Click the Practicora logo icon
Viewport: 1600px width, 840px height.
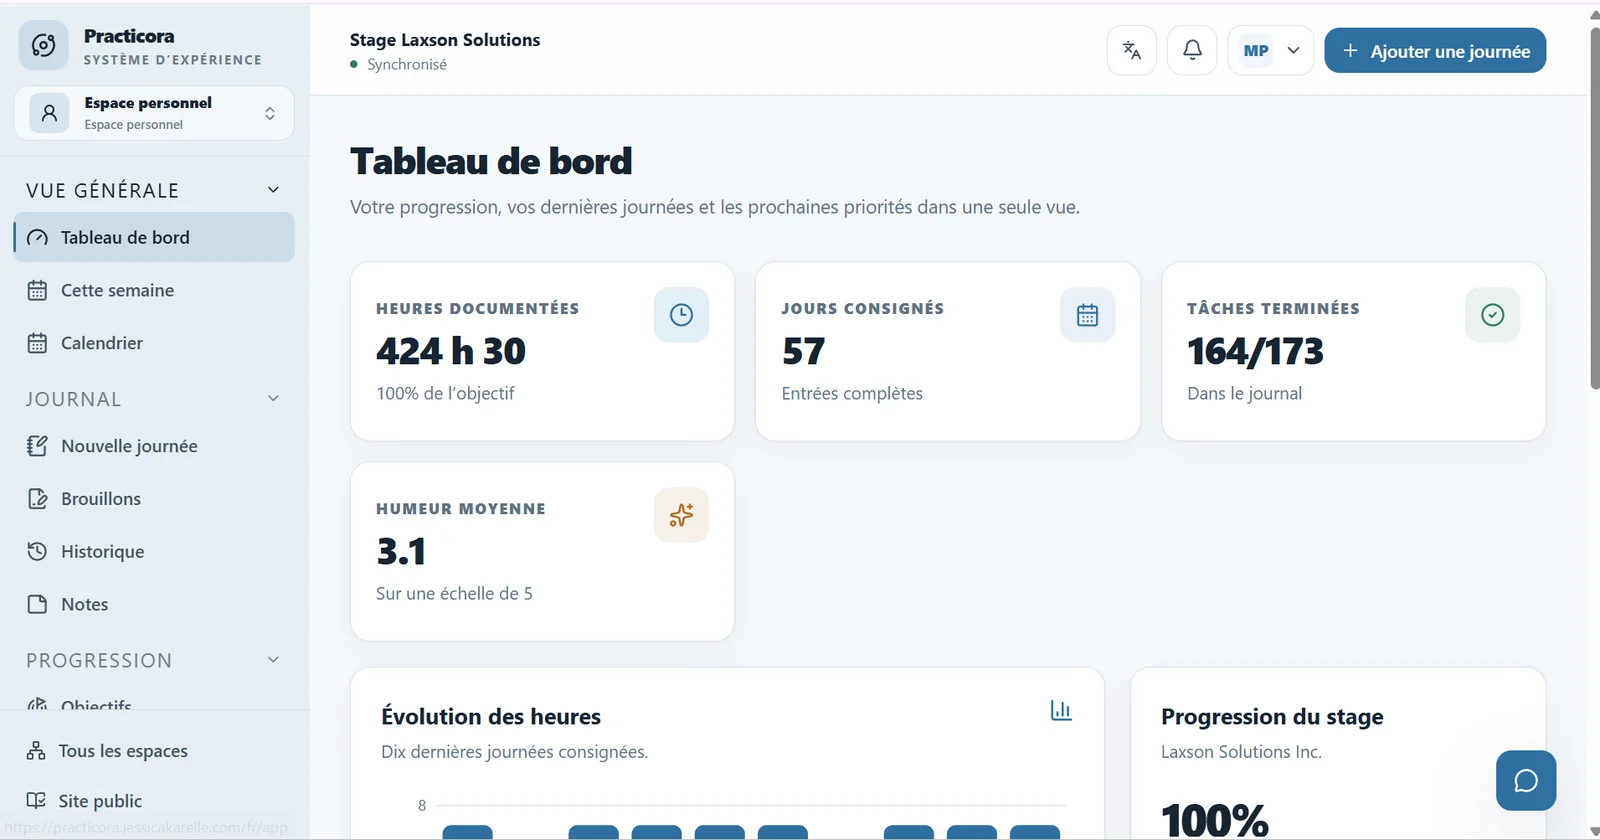click(x=44, y=45)
